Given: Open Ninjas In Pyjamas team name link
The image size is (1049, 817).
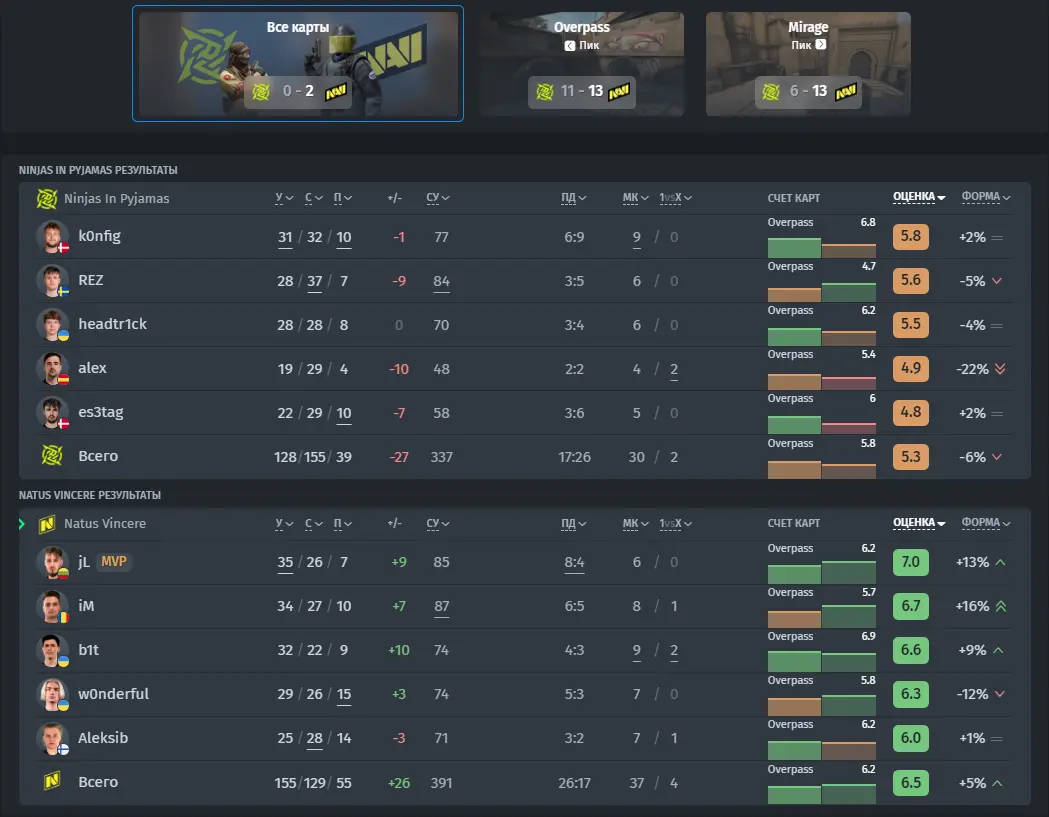Looking at the screenshot, I should (116, 199).
